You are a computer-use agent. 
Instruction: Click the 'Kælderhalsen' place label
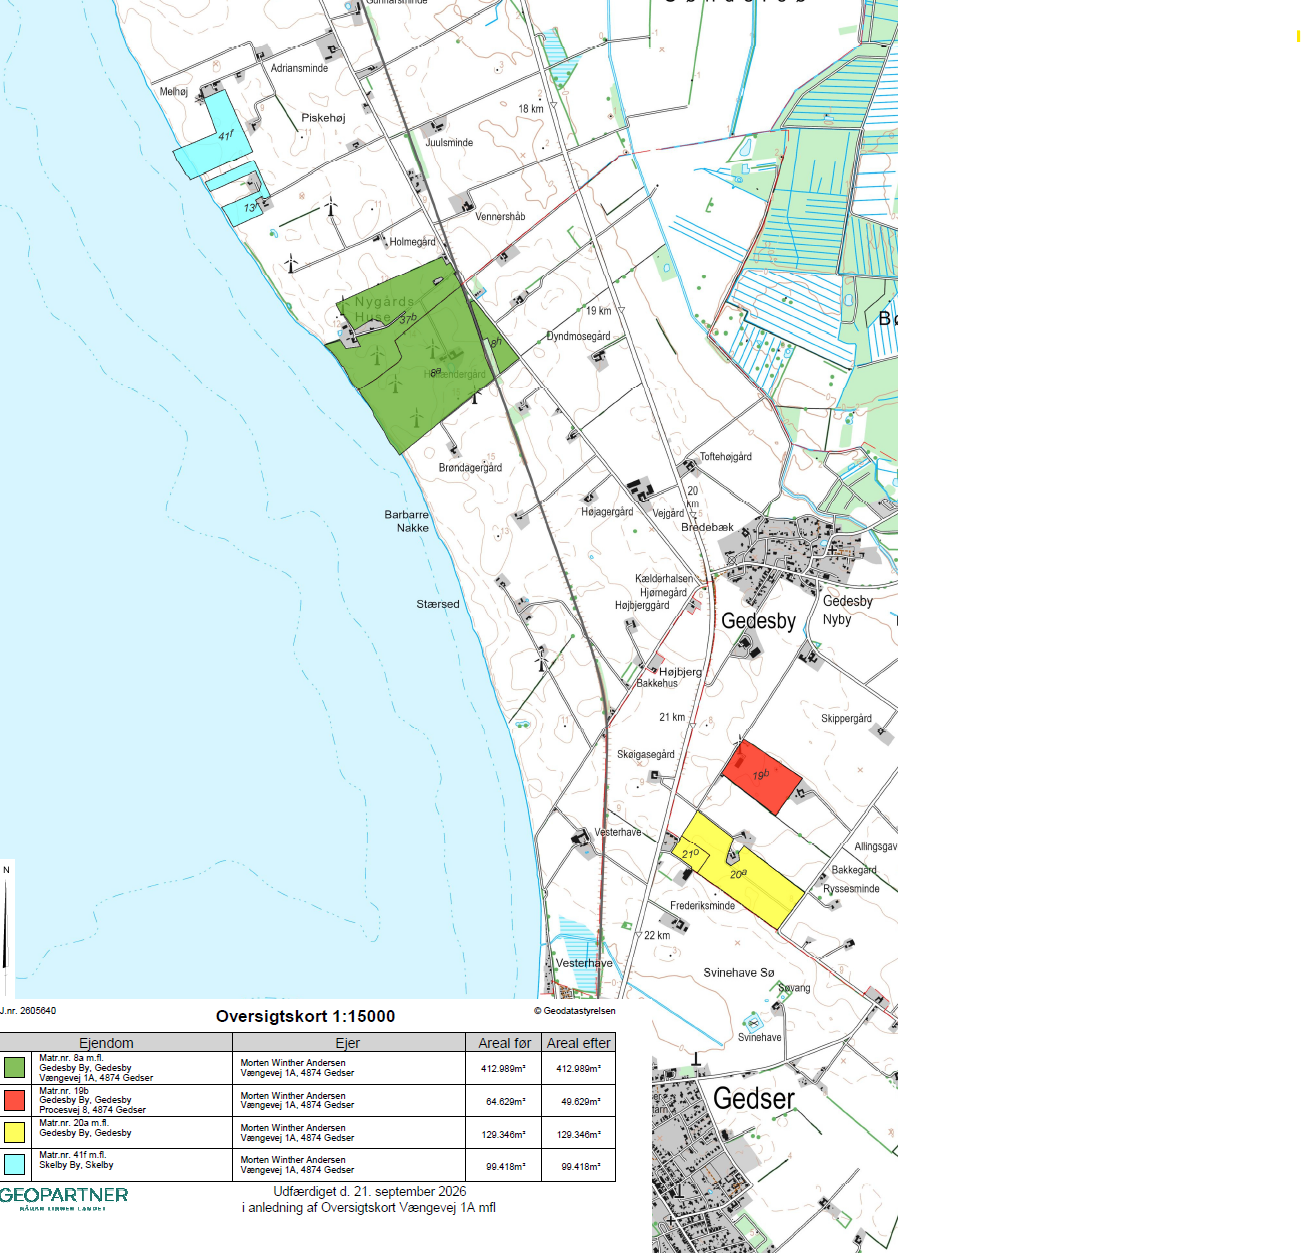coord(664,578)
